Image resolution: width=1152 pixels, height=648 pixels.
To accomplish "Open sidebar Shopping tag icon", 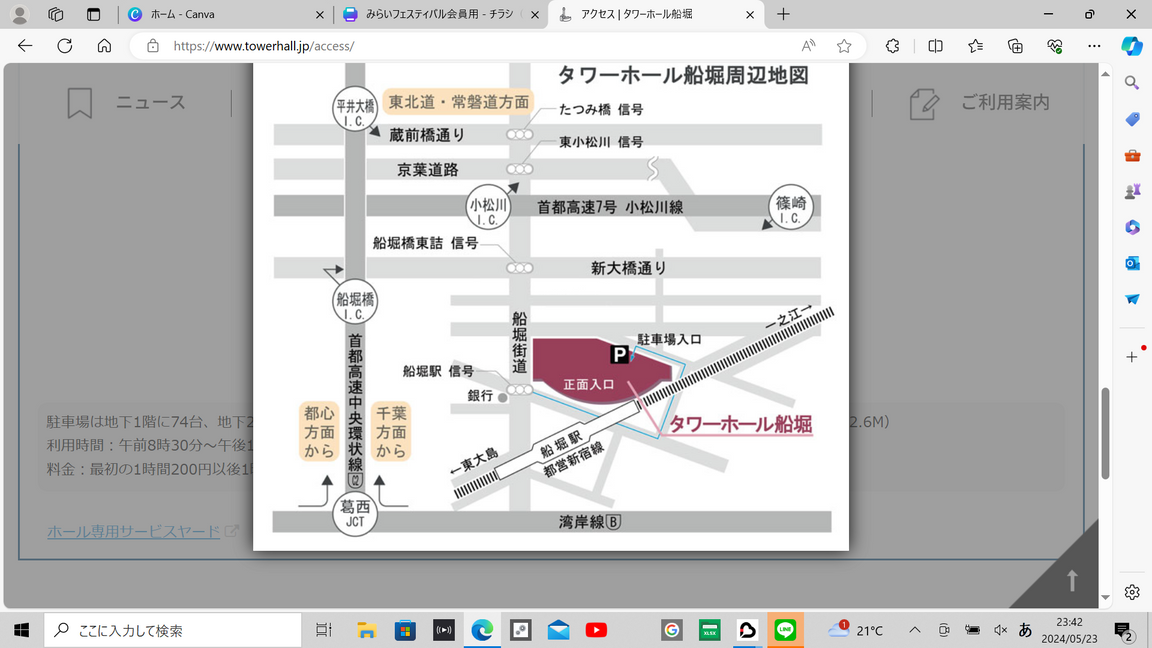I will click(x=1132, y=119).
